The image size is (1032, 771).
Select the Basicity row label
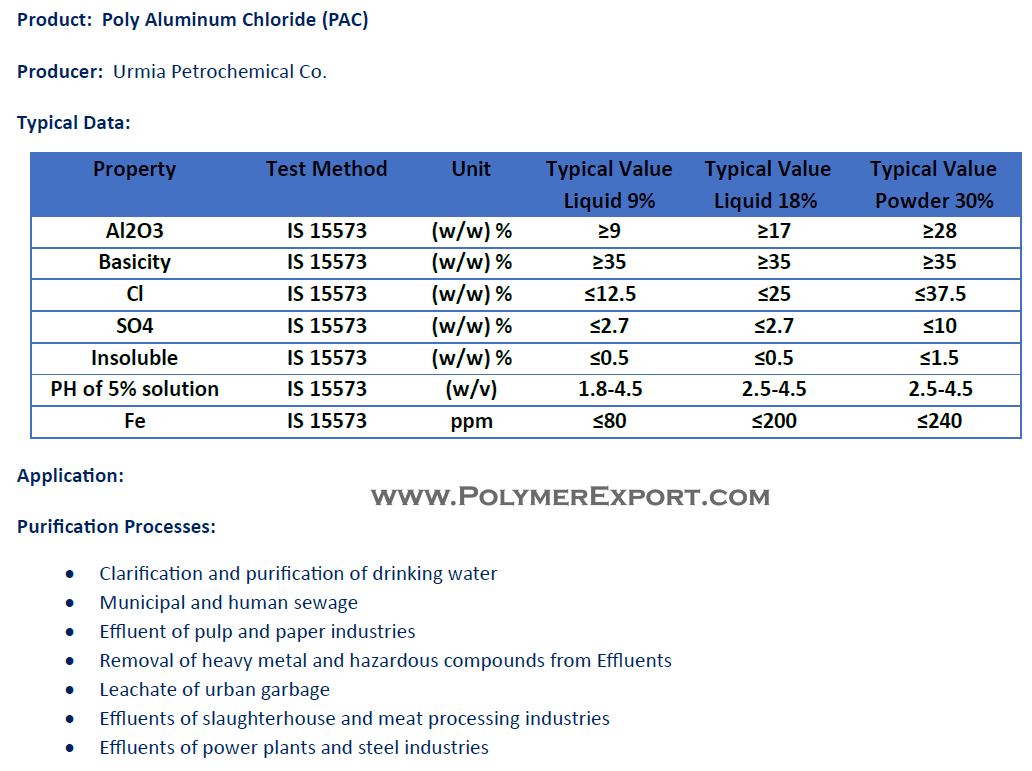[134, 263]
